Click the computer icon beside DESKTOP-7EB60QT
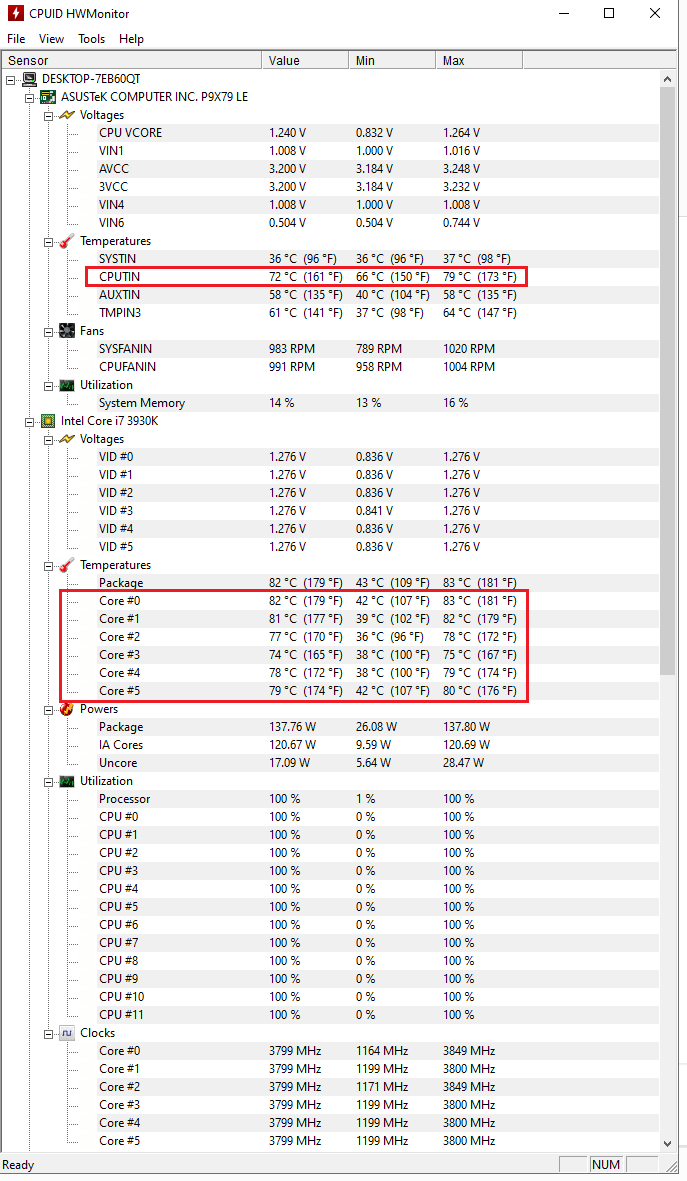The width and height of the screenshot is (687, 1181). point(29,79)
